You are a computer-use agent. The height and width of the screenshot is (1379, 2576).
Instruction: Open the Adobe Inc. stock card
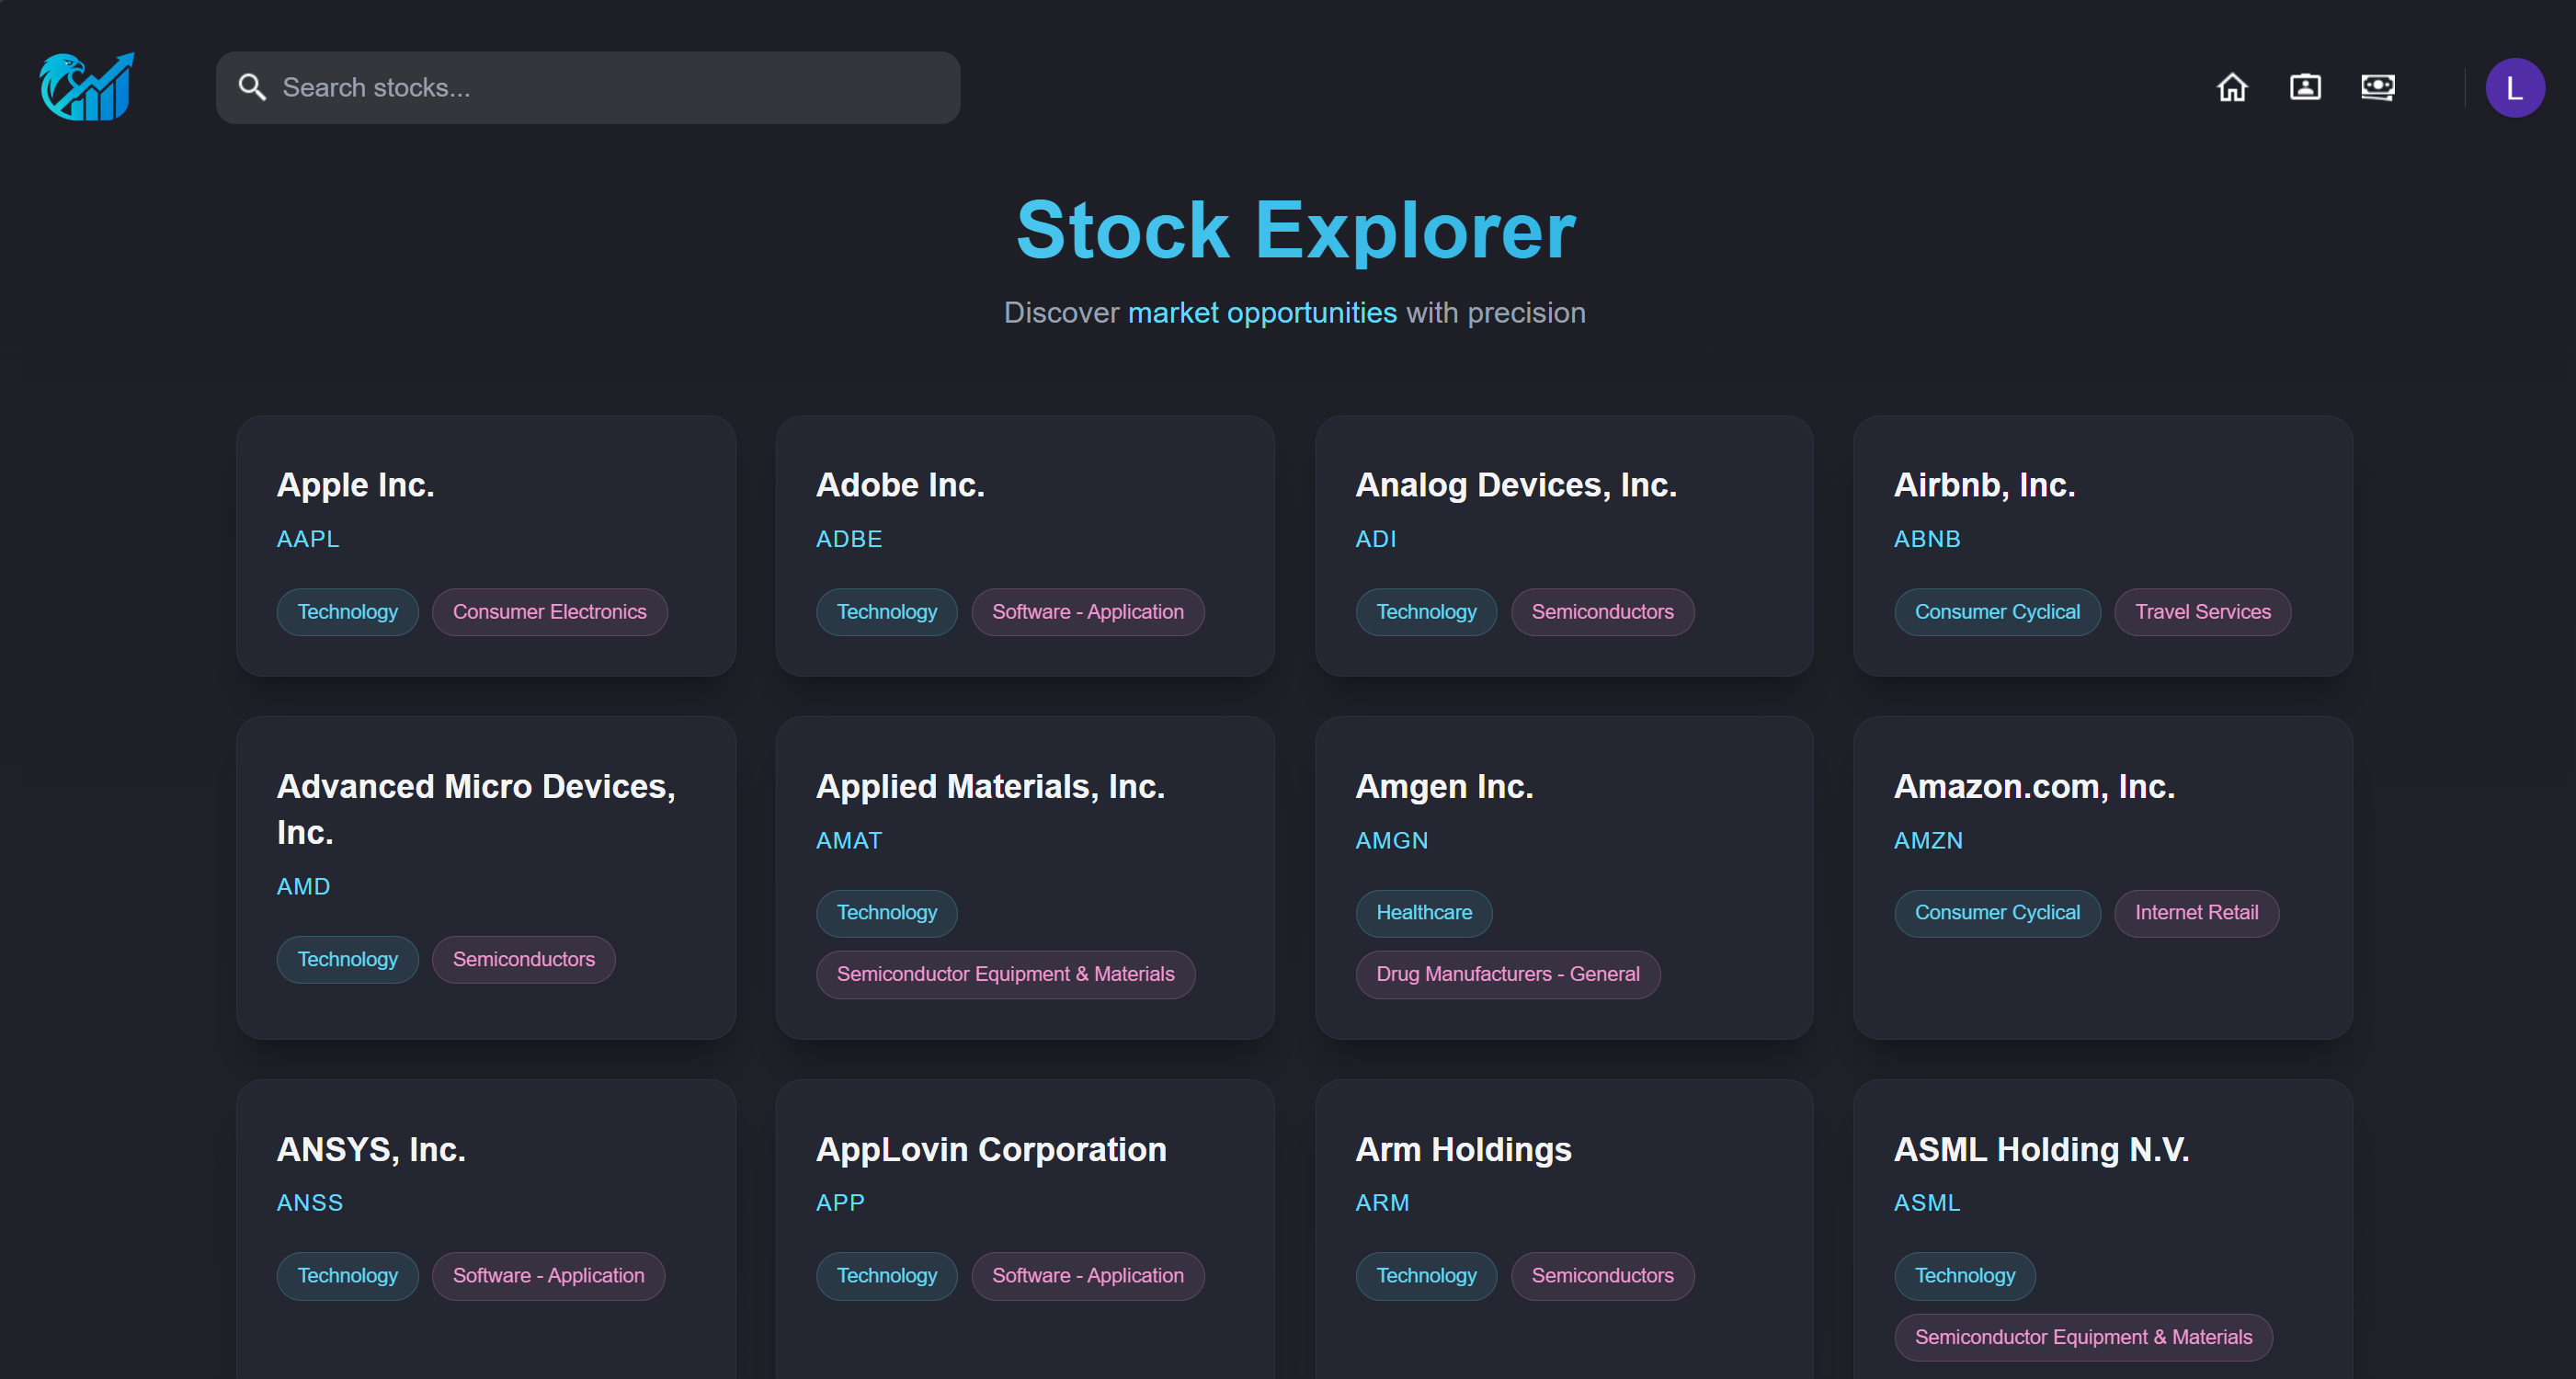pyautogui.click(x=1025, y=546)
